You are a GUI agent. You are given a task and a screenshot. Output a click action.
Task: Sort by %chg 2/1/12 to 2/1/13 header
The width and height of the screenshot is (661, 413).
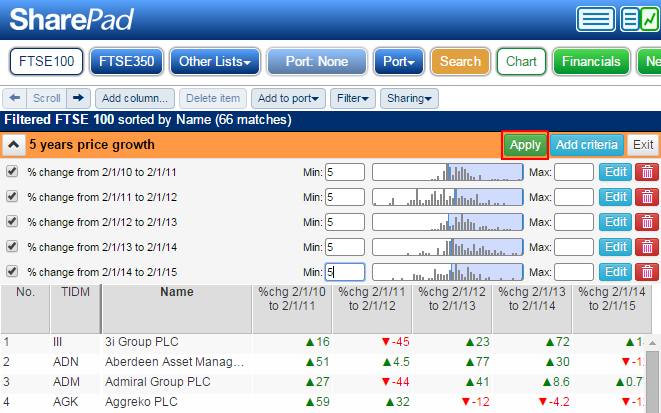point(452,309)
